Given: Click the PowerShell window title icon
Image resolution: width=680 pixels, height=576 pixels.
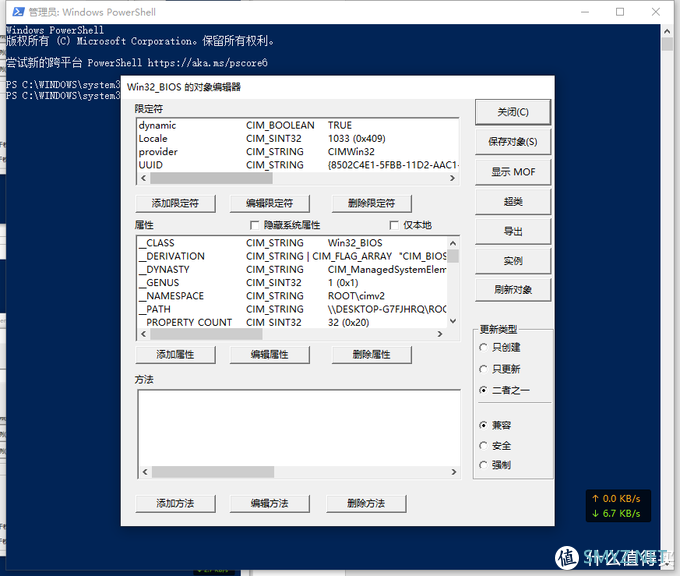Looking at the screenshot, I should (x=18, y=12).
